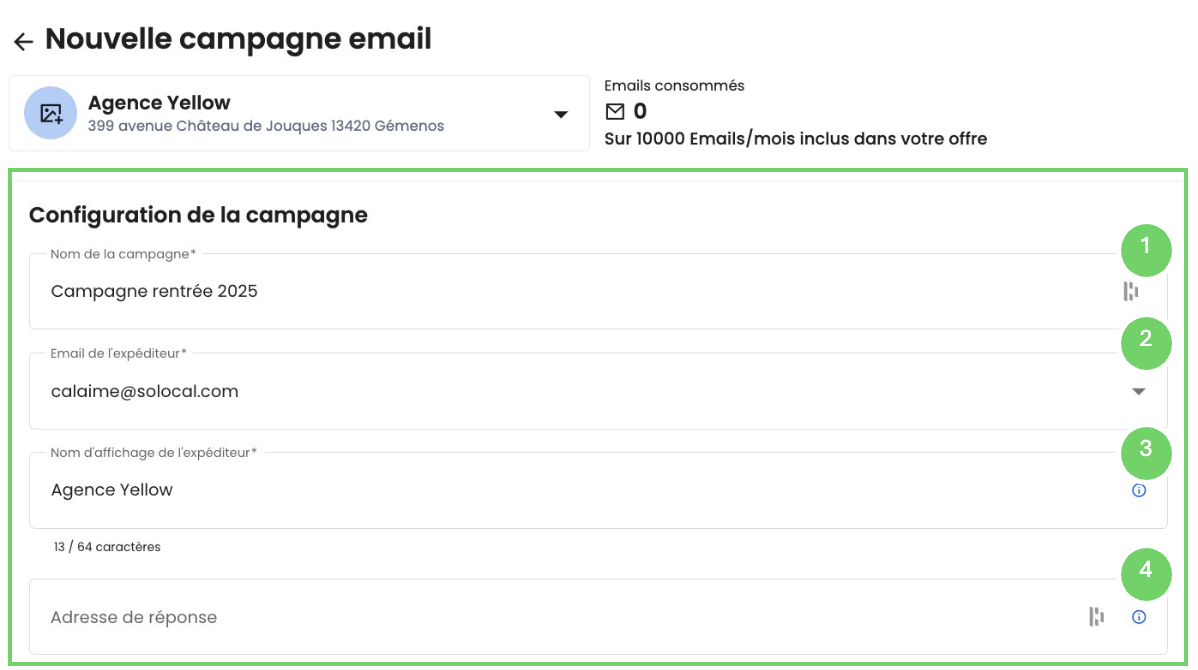Image resolution: width=1198 pixels, height=670 pixels.
Task: Show info for the Adresse de réponse field
Action: 1138,617
